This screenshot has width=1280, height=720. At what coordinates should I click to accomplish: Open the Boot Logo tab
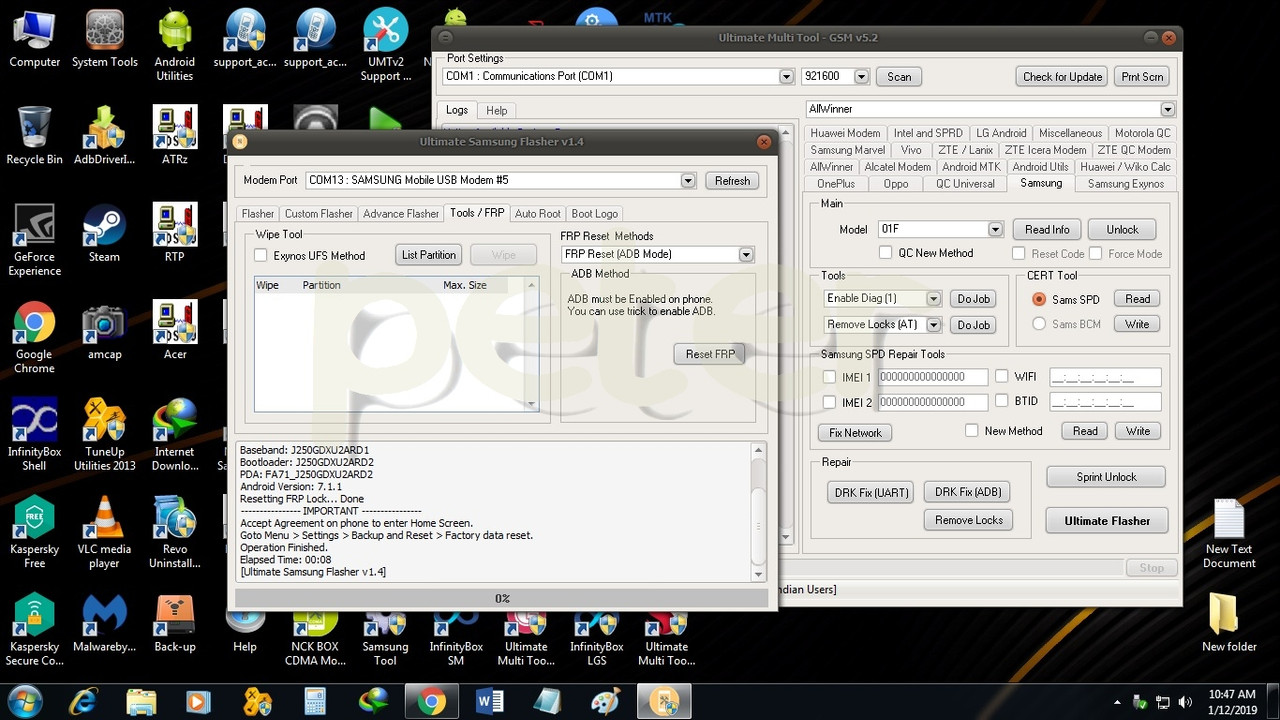point(594,214)
